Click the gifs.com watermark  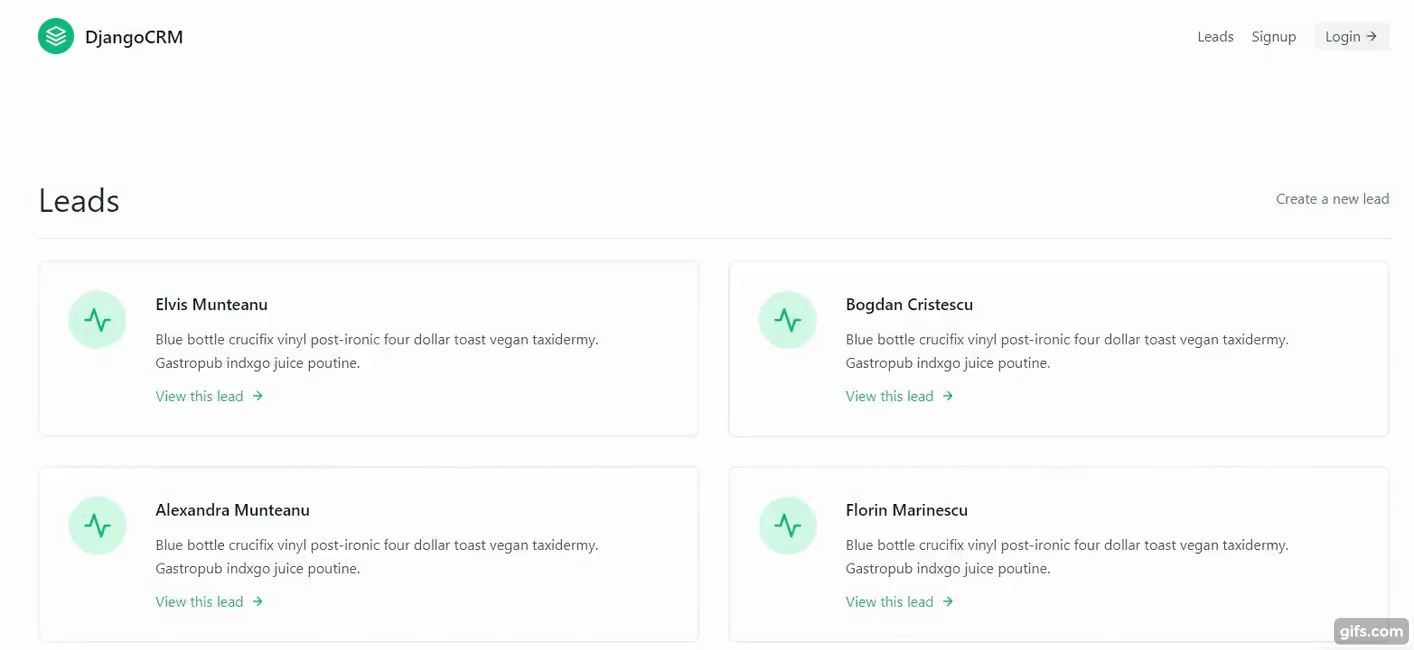coord(1371,631)
